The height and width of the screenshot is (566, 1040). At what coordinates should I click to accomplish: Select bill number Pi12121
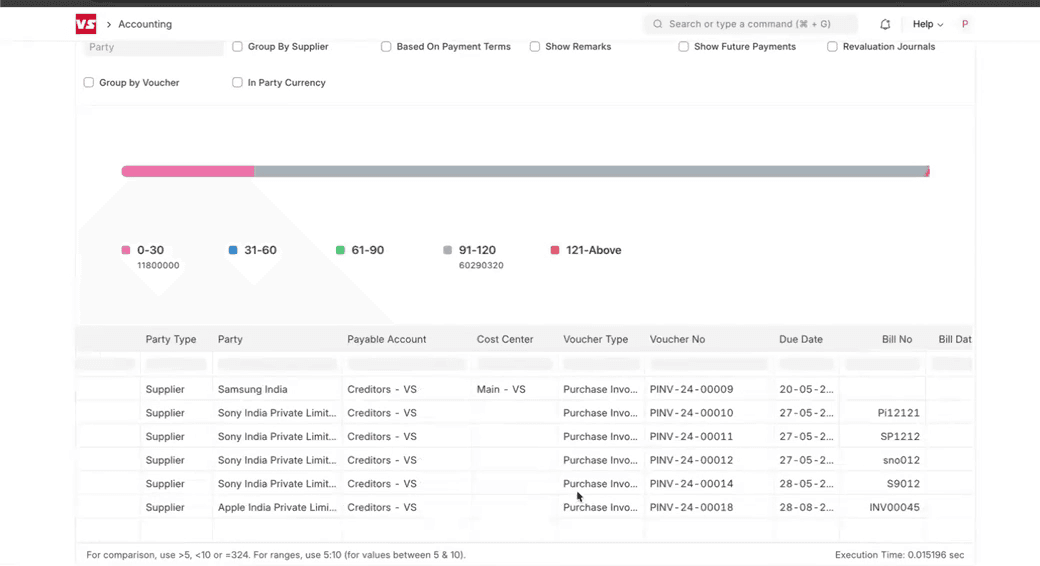click(898, 413)
